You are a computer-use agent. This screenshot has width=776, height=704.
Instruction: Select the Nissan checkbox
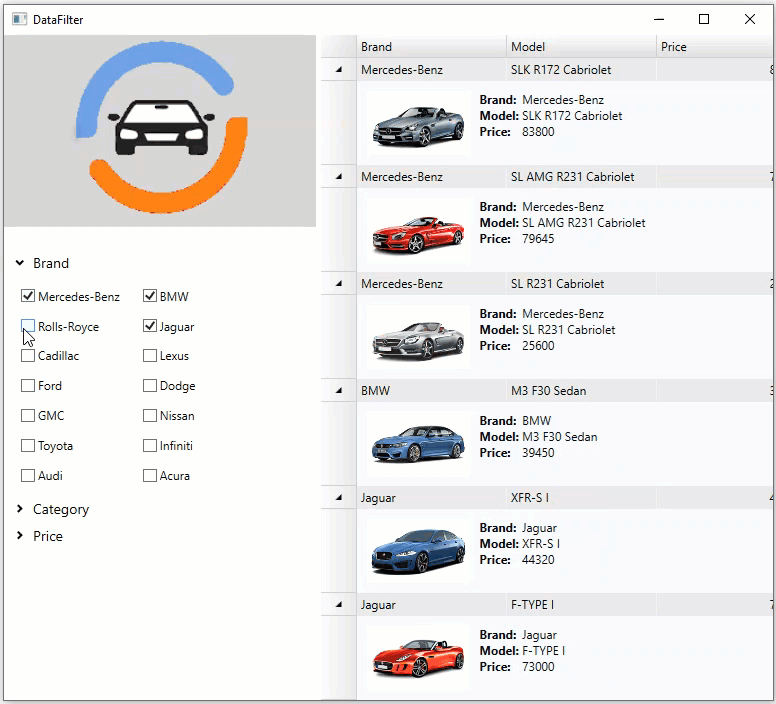[x=149, y=416]
